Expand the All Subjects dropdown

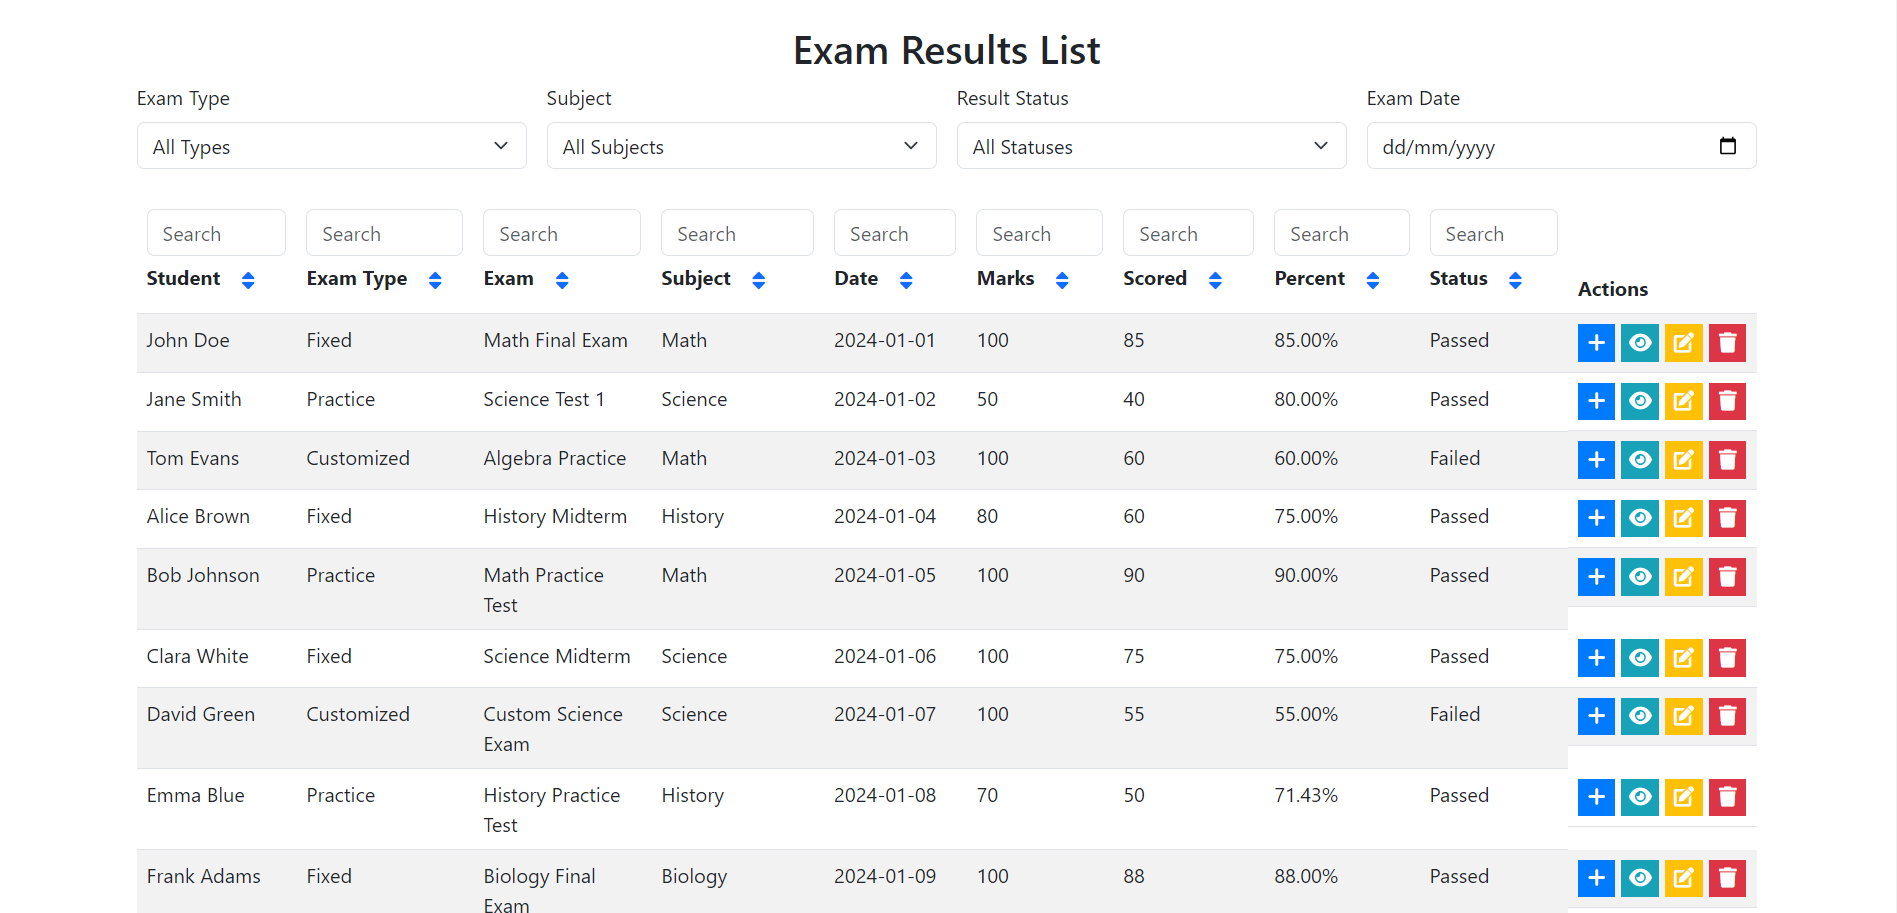(x=741, y=146)
